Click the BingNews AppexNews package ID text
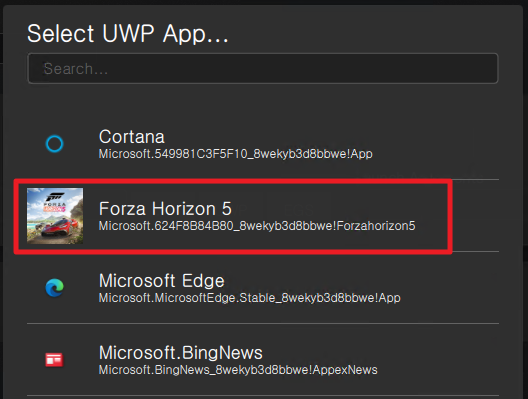 238,370
